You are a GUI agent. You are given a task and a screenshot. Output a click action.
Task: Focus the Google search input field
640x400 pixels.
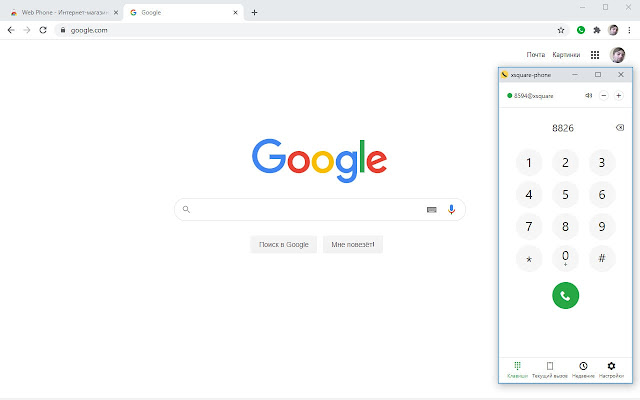[320, 209]
